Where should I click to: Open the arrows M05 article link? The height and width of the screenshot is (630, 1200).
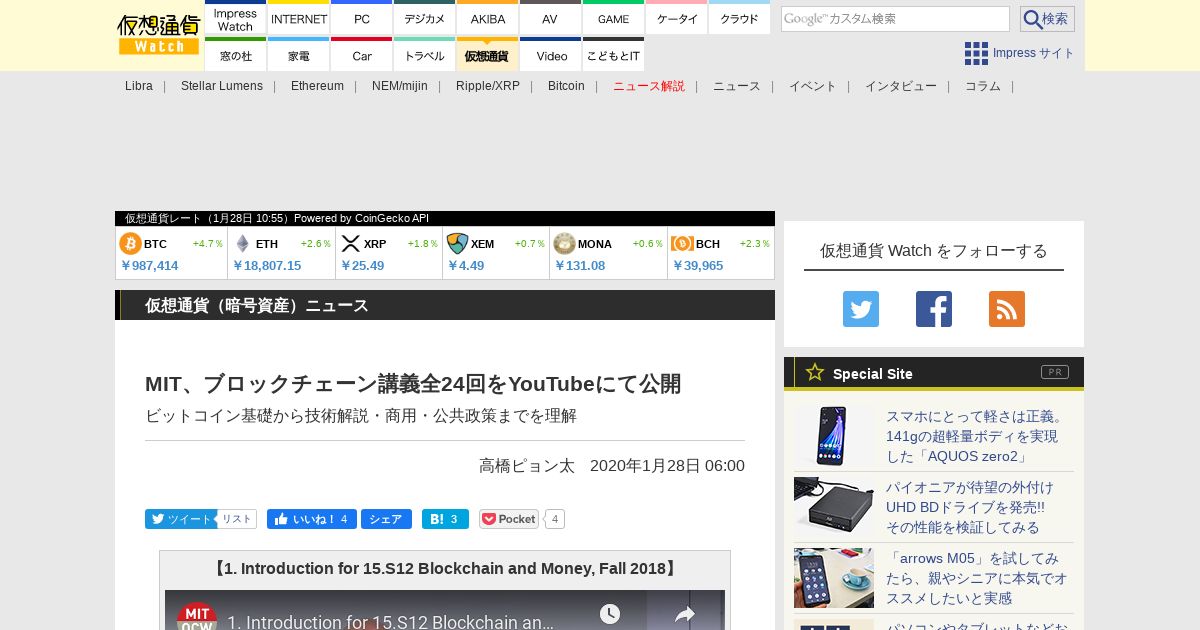pyautogui.click(x=976, y=578)
